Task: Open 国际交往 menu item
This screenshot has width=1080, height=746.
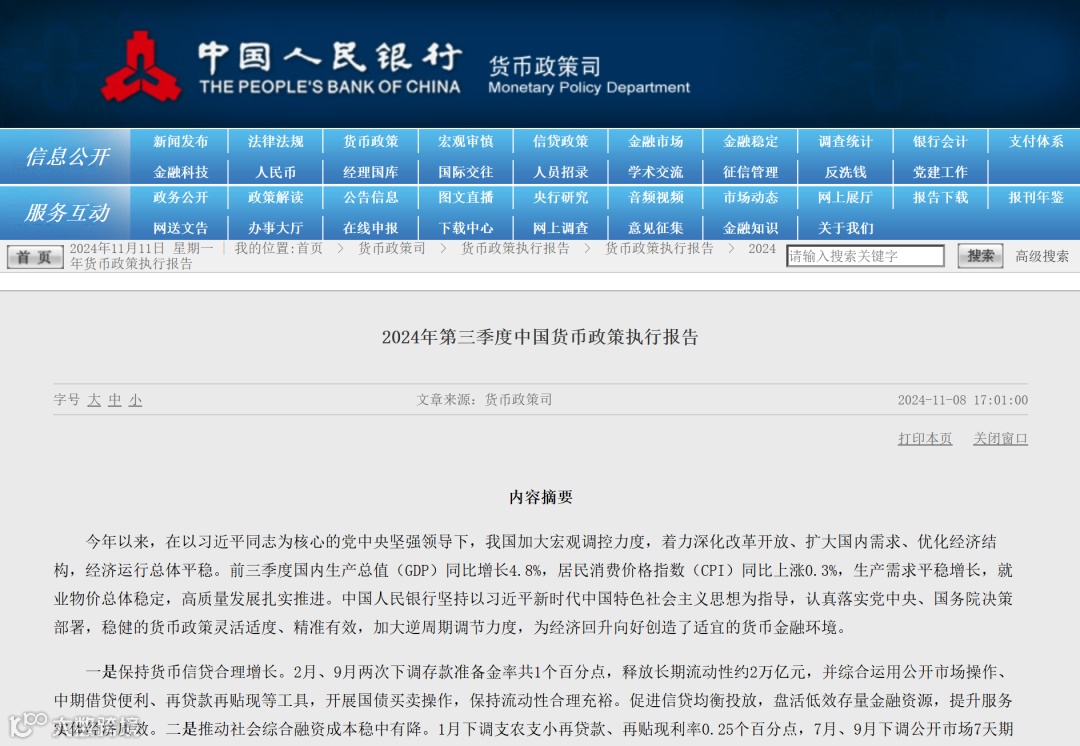Action: 466,172
